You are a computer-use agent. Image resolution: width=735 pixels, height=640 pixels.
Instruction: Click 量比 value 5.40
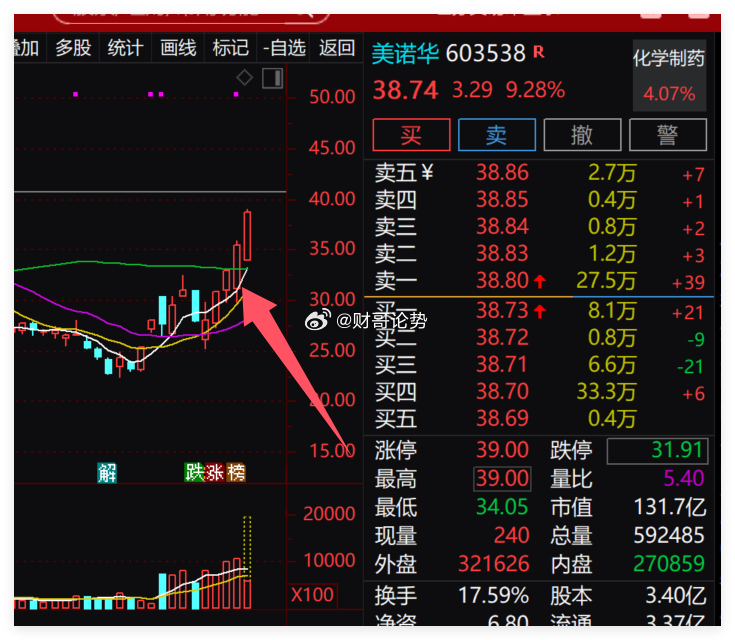coord(684,479)
